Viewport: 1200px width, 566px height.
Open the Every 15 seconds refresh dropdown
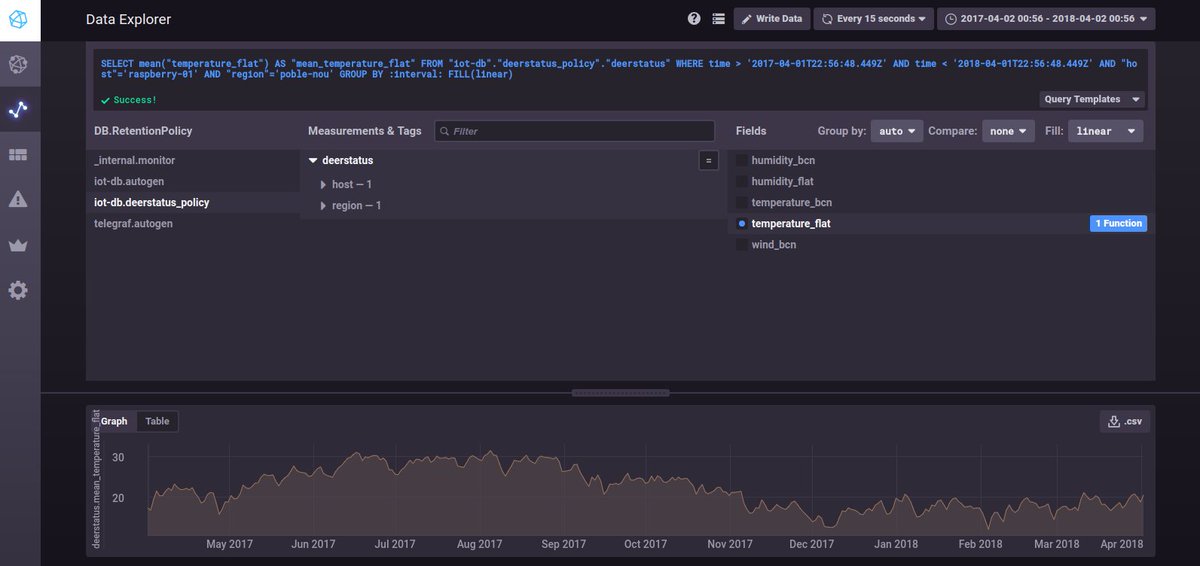[x=873, y=19]
